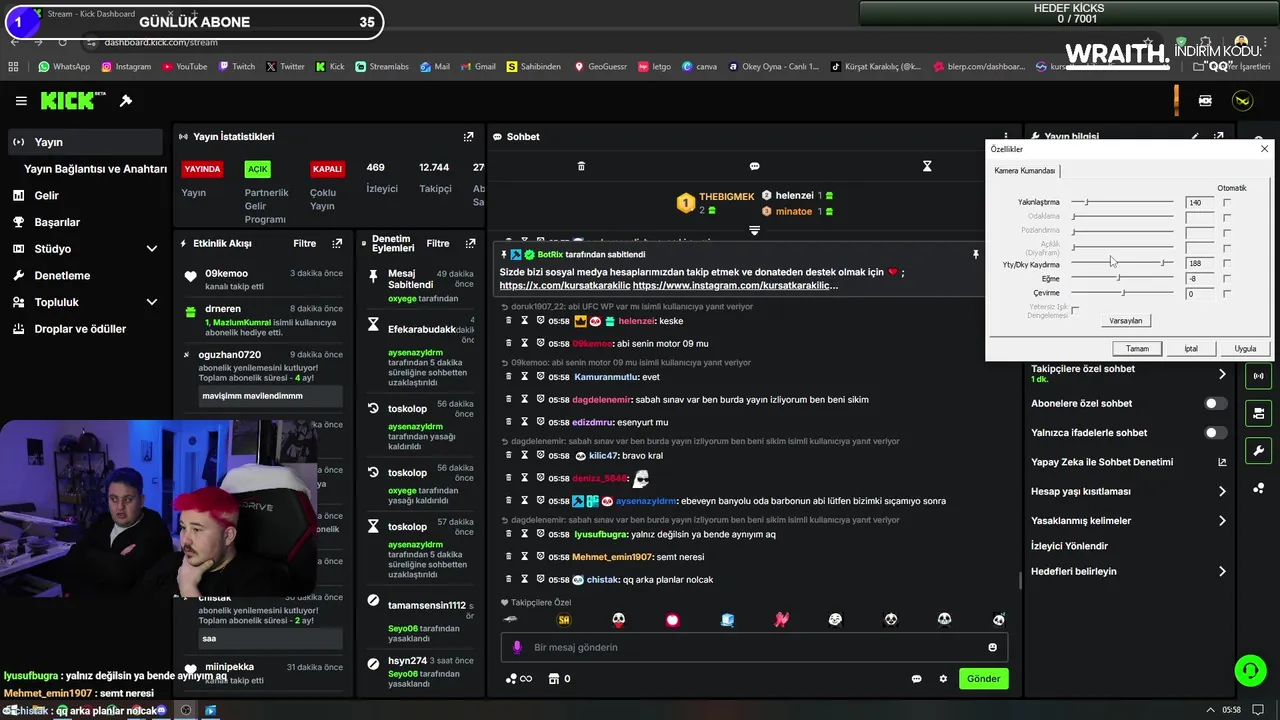This screenshot has height=720, width=1280.
Task: Check Otomatik box for Eğme
Action: (1227, 279)
